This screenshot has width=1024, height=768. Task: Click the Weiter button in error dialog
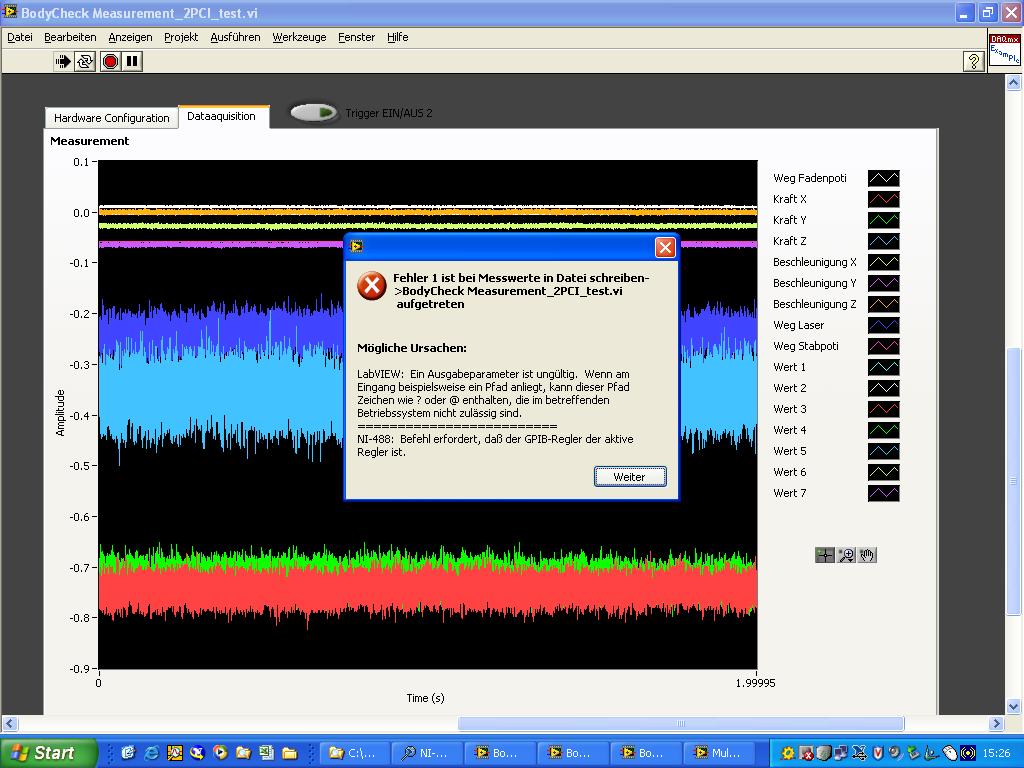pos(629,477)
